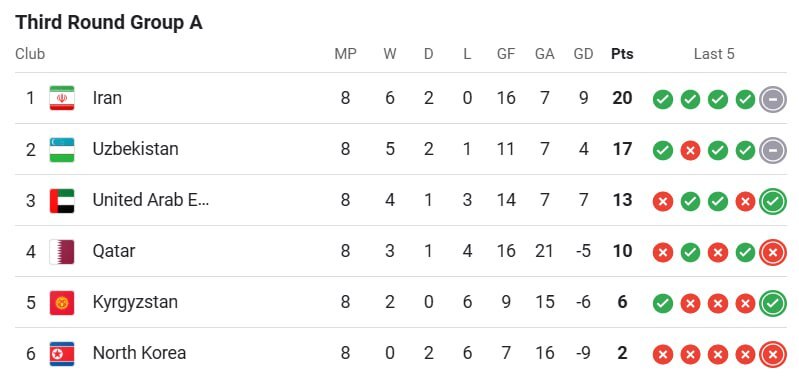Viewport: 799px width, 385px height.
Task: Click the Third Round Group A heading
Action: [x=109, y=23]
